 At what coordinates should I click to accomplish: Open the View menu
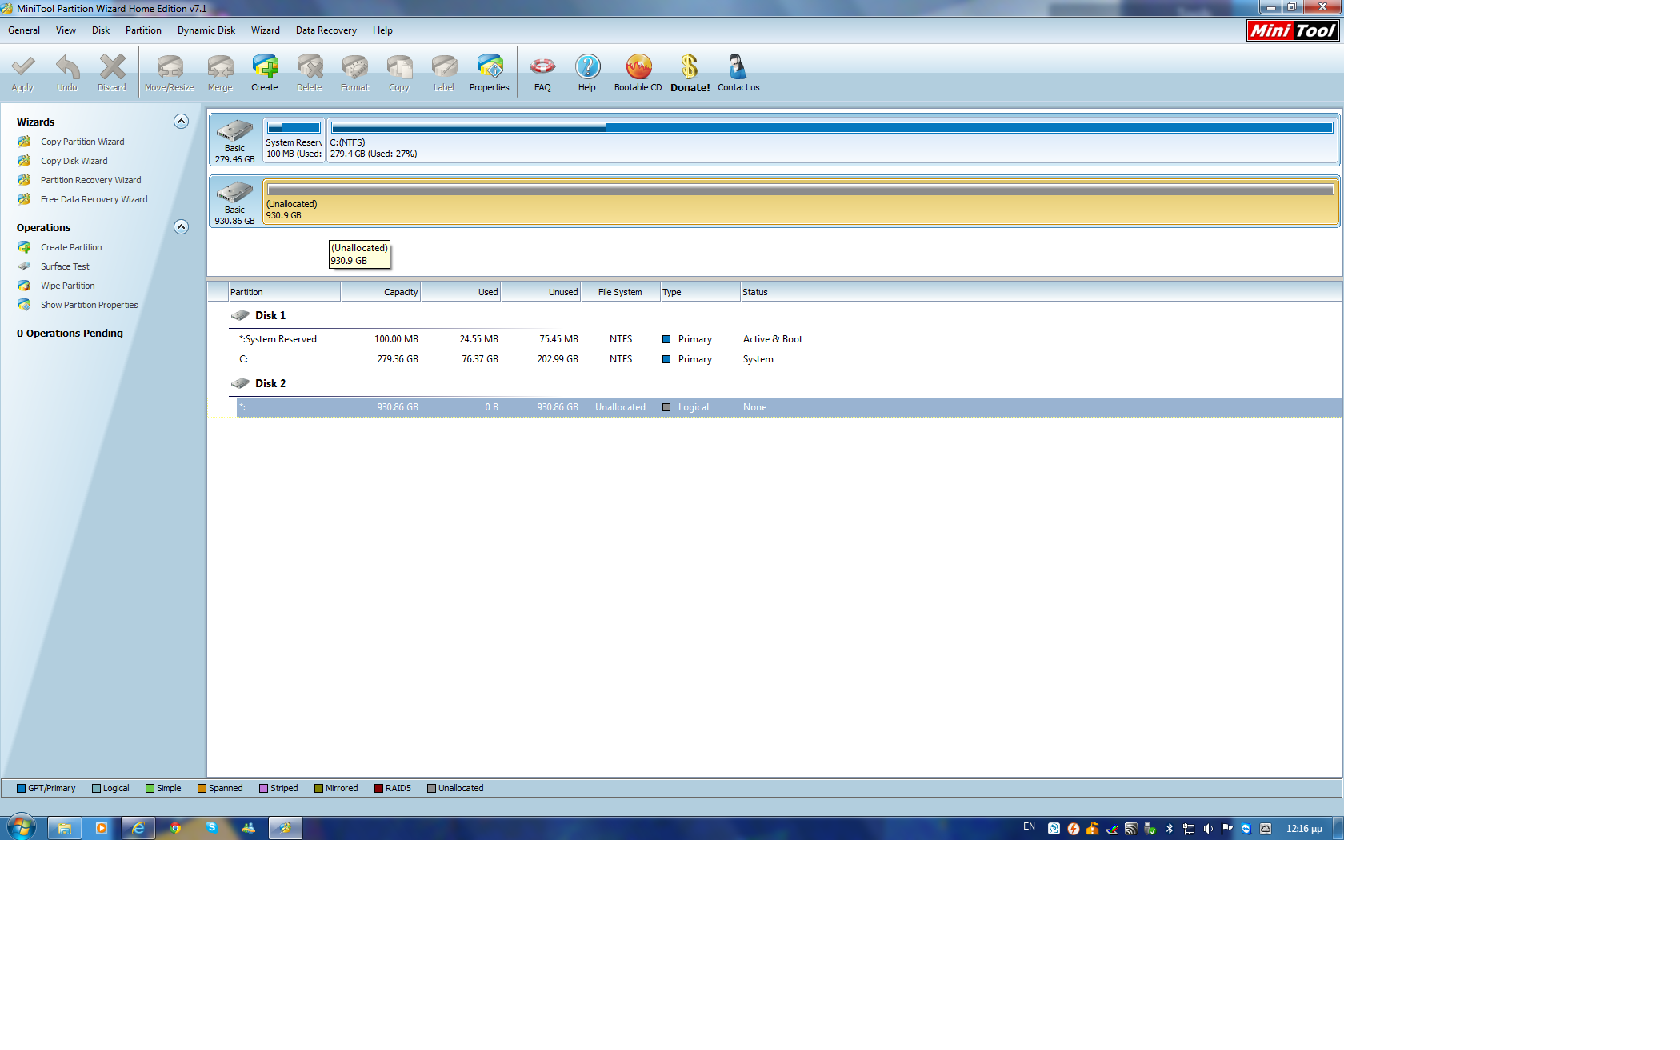[66, 30]
